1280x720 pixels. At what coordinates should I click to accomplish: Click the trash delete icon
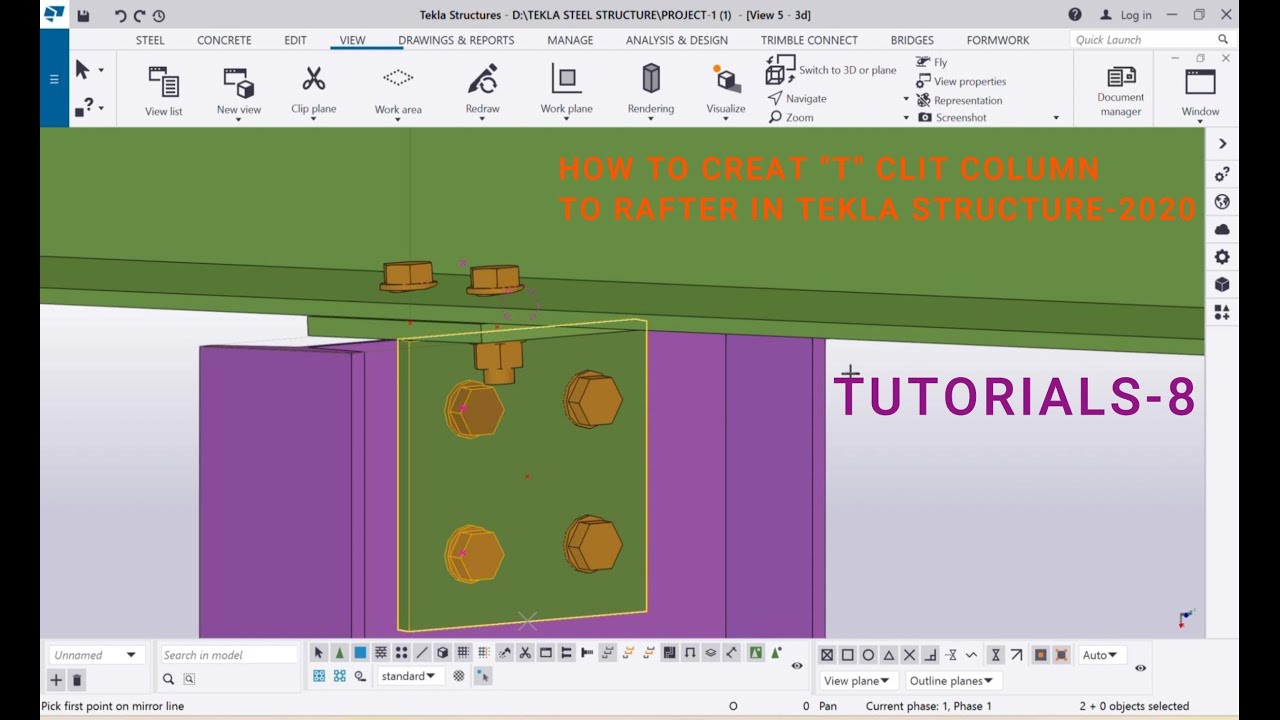pos(77,680)
